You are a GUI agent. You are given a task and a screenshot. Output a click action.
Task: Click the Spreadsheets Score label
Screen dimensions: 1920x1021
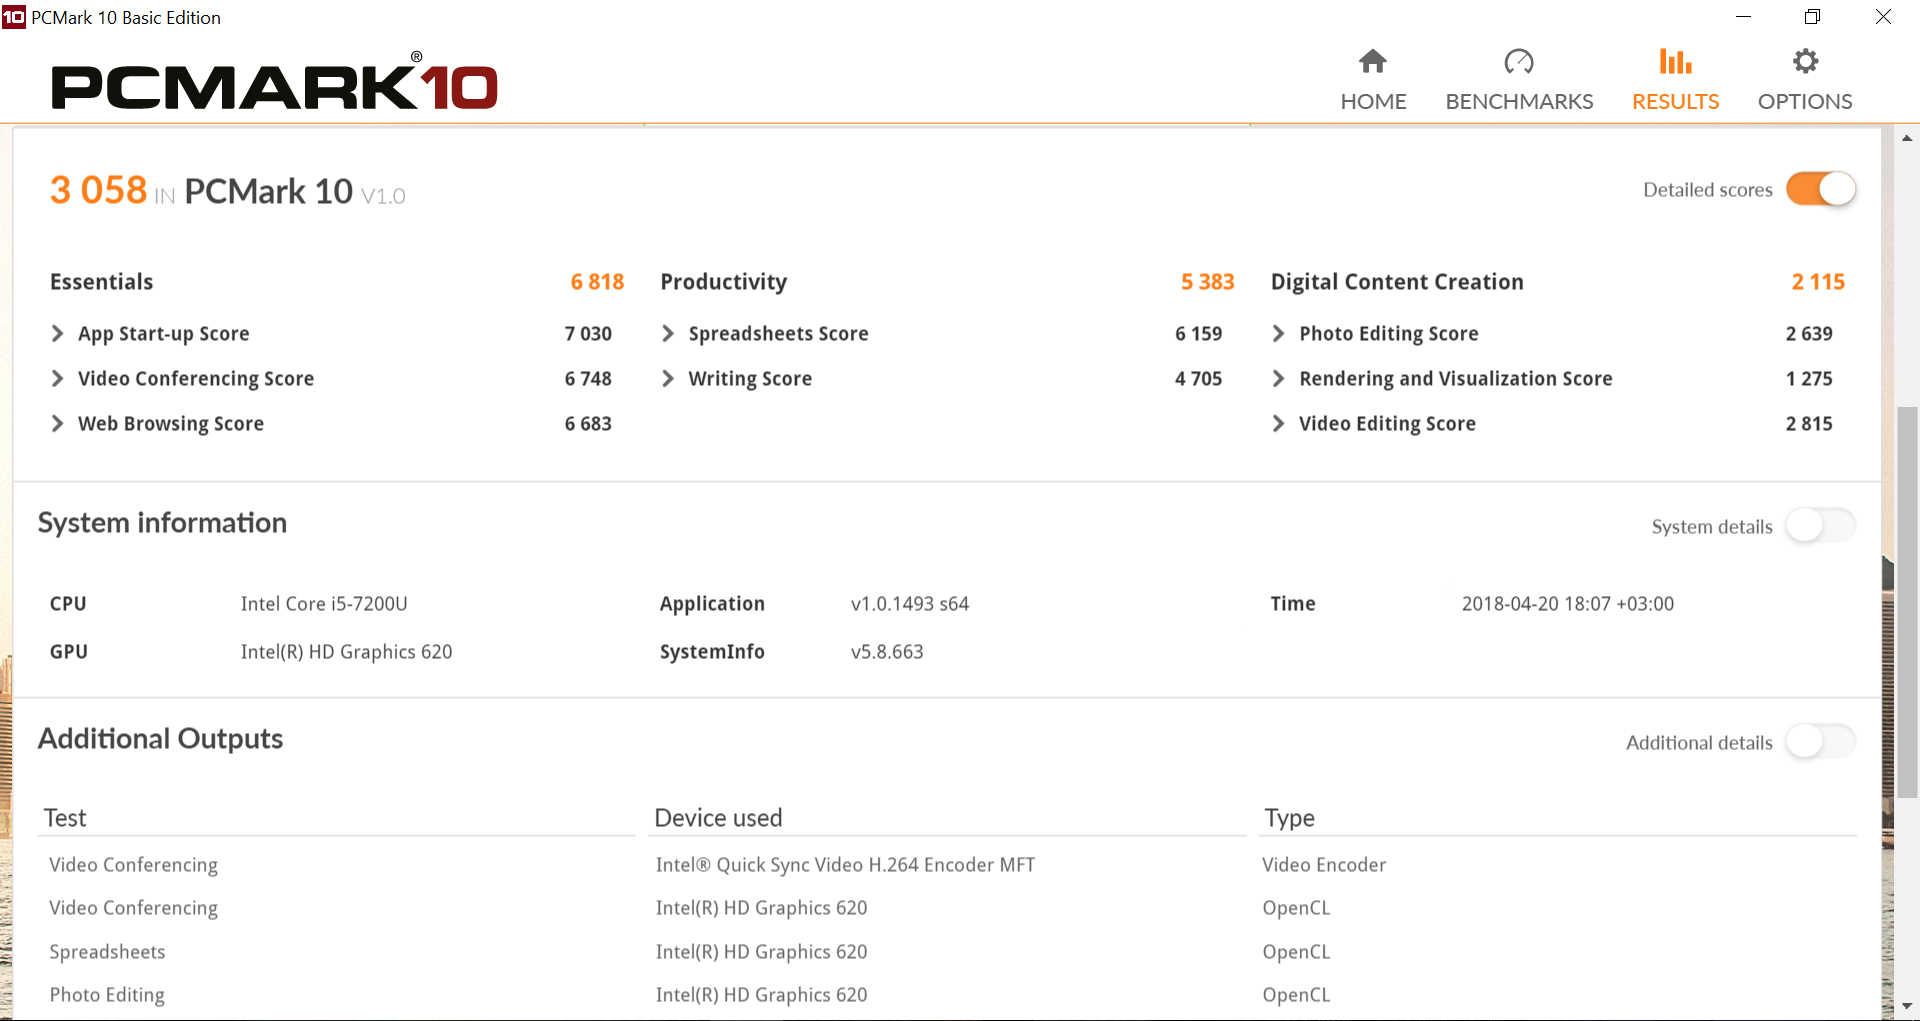coord(778,334)
